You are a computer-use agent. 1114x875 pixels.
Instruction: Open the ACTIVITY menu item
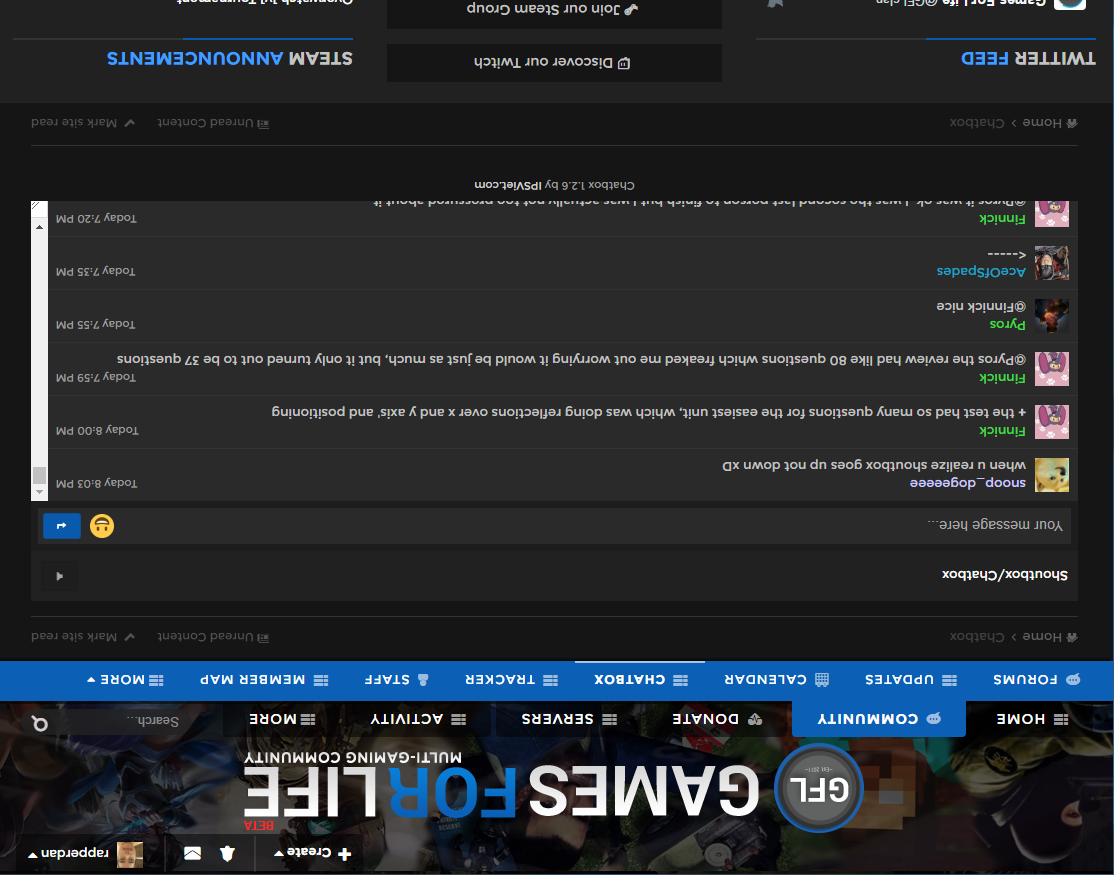coord(418,719)
